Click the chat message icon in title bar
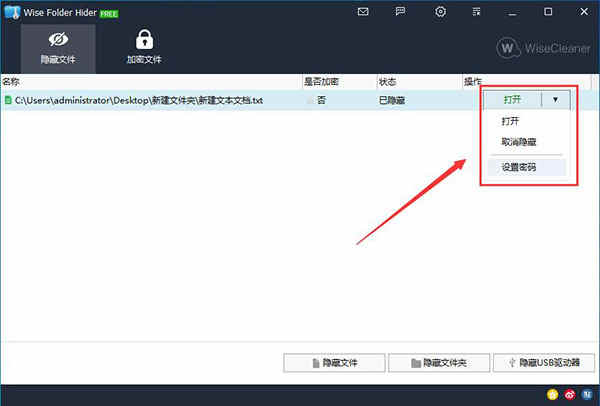The image size is (600, 406). tap(400, 12)
